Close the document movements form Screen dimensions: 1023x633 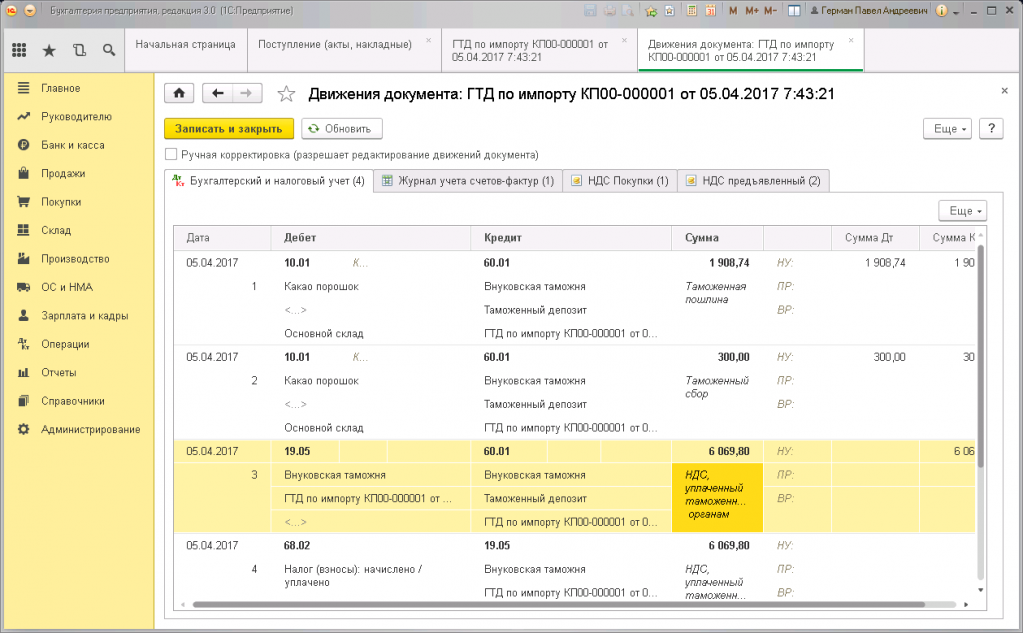pyautogui.click(x=1005, y=91)
